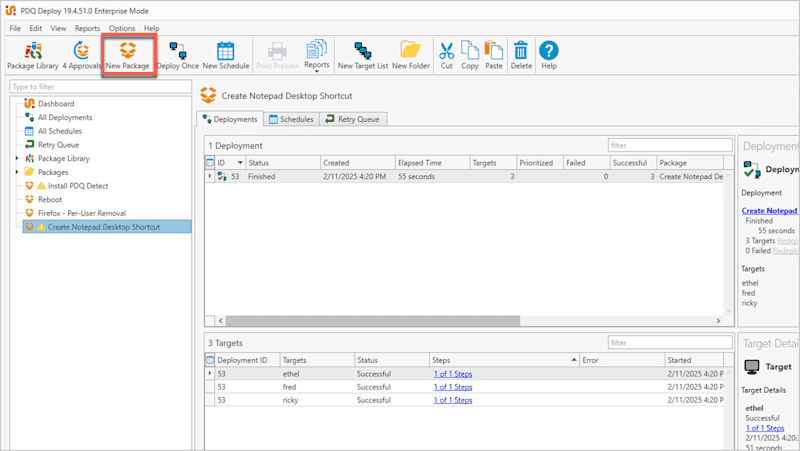
Task: Select All Deployments in the tree
Action: point(65,117)
